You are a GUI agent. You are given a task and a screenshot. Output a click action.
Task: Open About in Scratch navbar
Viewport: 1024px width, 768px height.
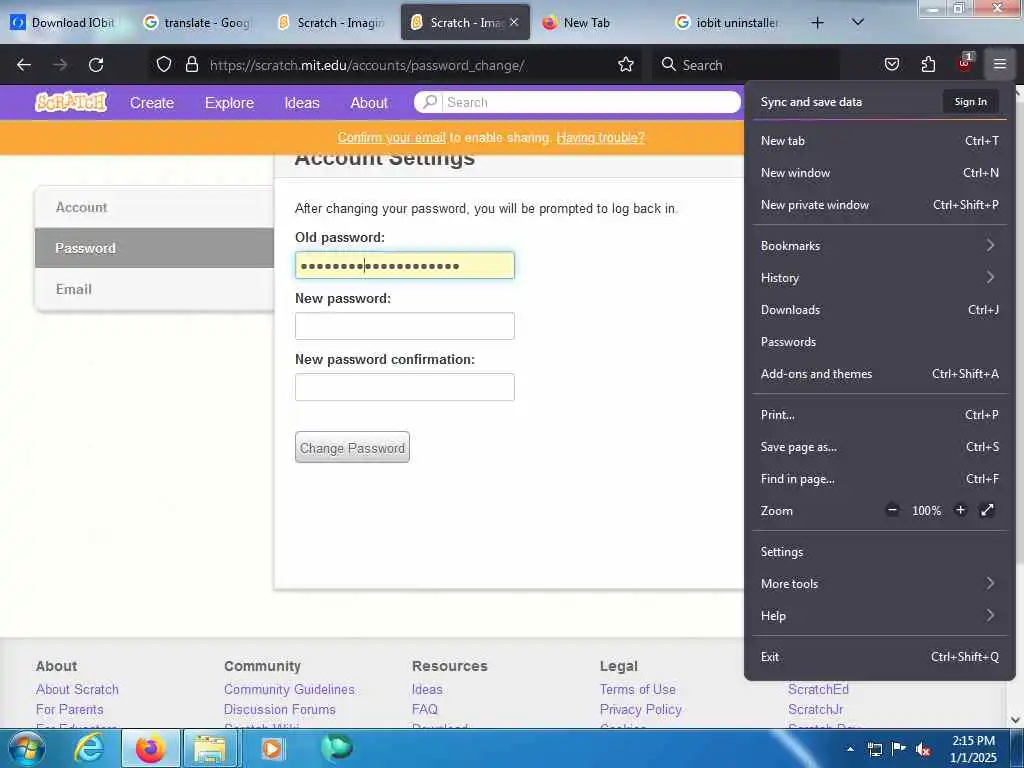point(369,103)
